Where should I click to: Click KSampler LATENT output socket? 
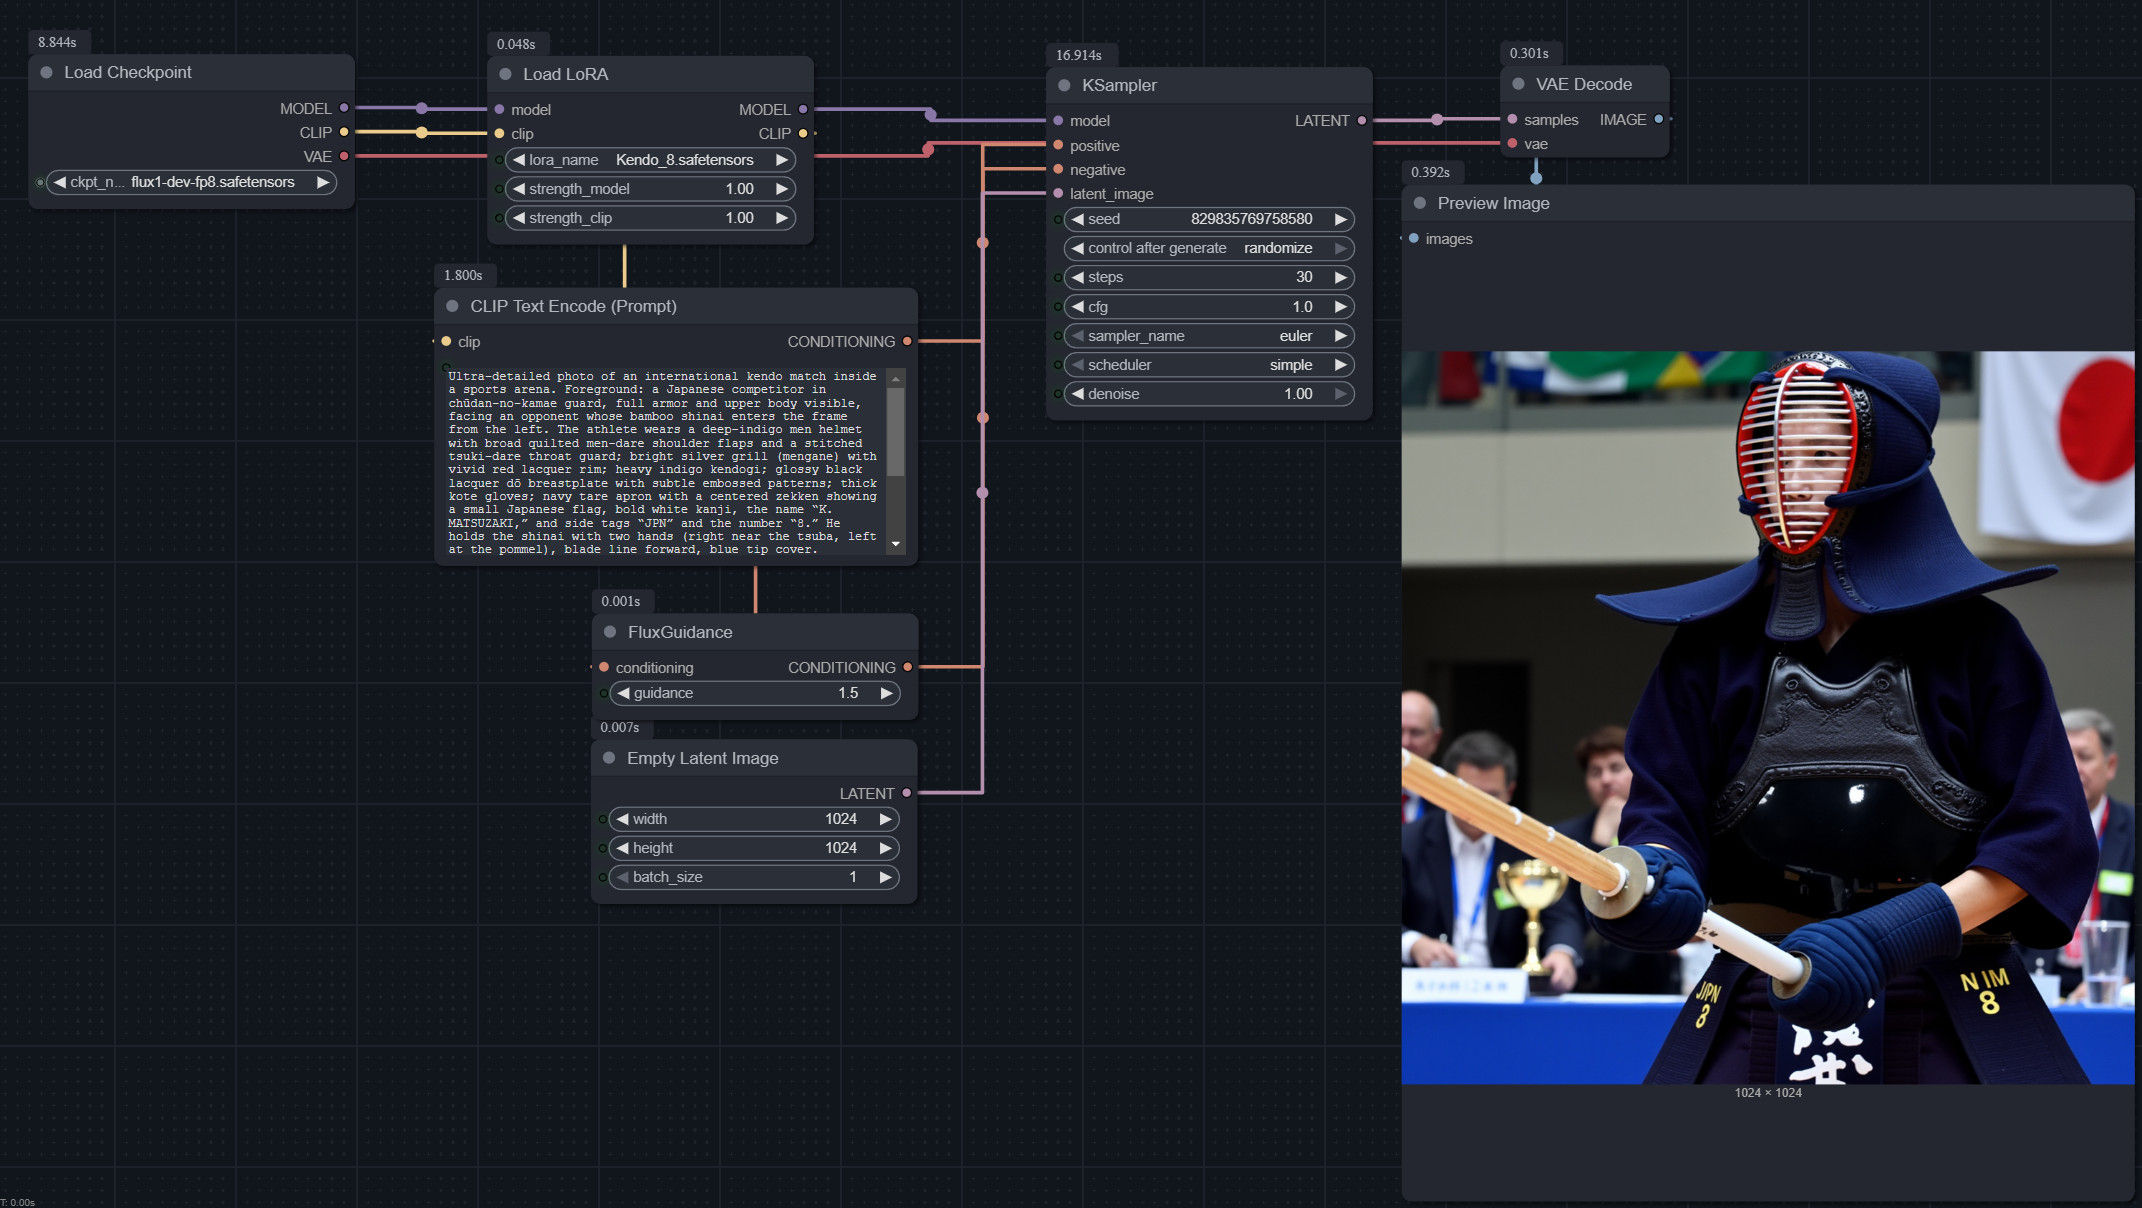coord(1362,121)
